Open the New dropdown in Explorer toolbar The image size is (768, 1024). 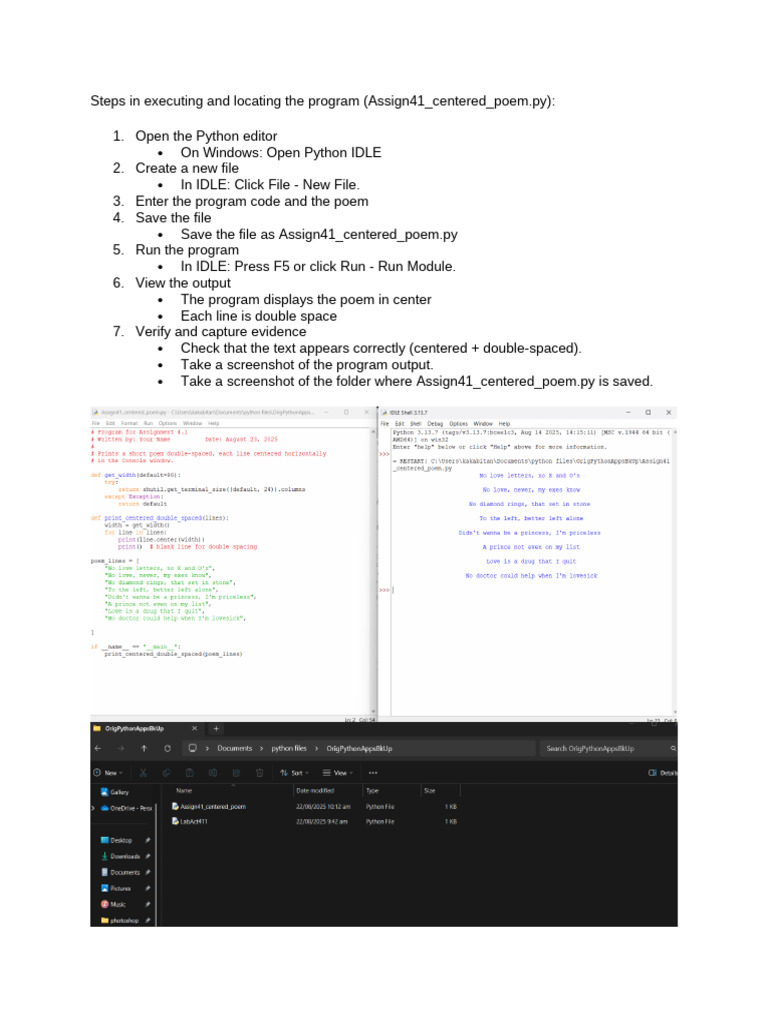coord(108,773)
